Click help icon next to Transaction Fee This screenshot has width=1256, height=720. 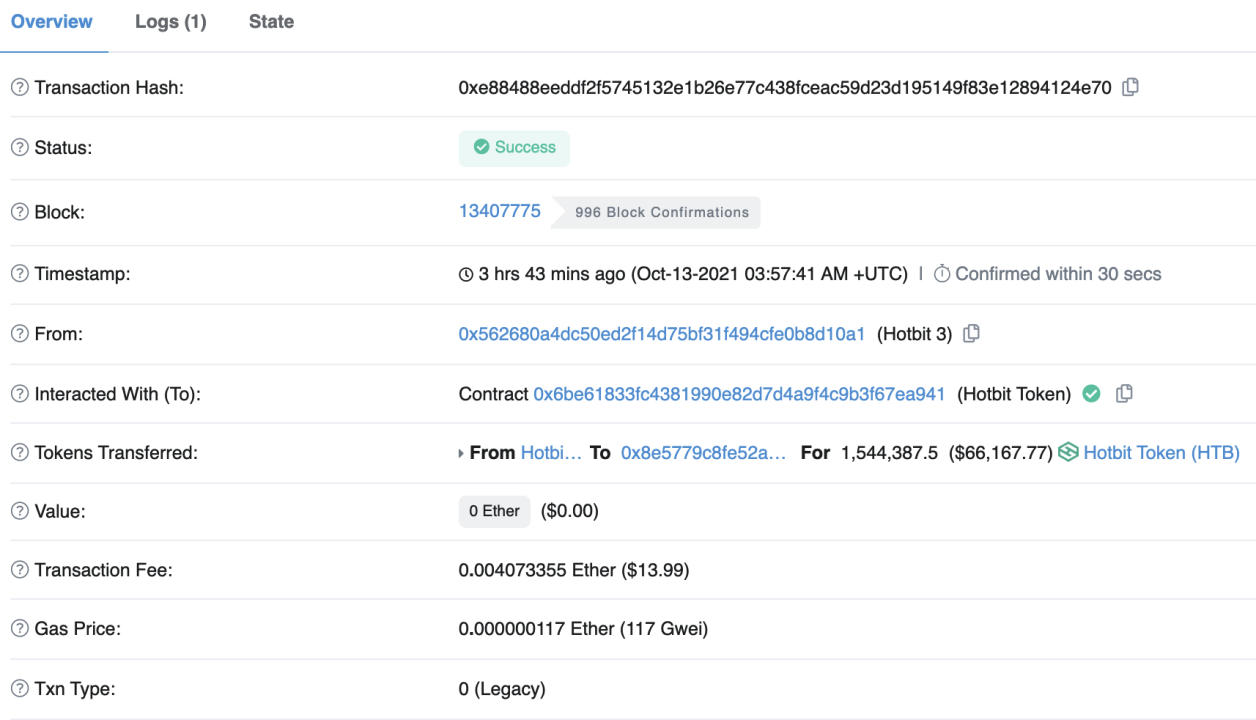click(x=19, y=570)
